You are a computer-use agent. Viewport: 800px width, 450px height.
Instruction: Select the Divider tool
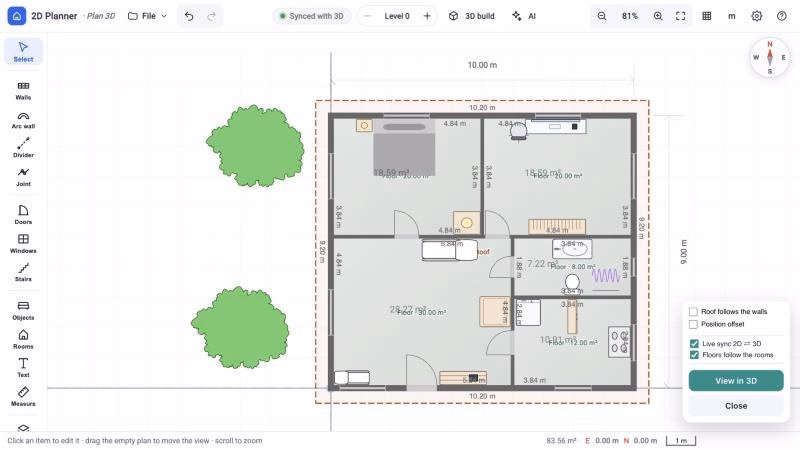pyautogui.click(x=23, y=148)
